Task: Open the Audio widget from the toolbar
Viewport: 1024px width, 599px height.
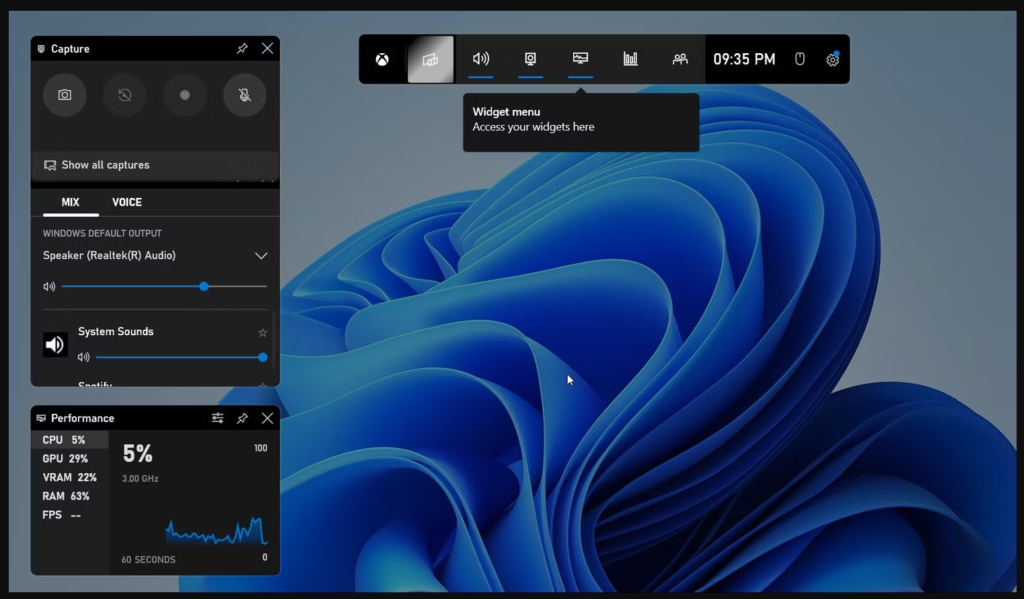Action: [481, 58]
